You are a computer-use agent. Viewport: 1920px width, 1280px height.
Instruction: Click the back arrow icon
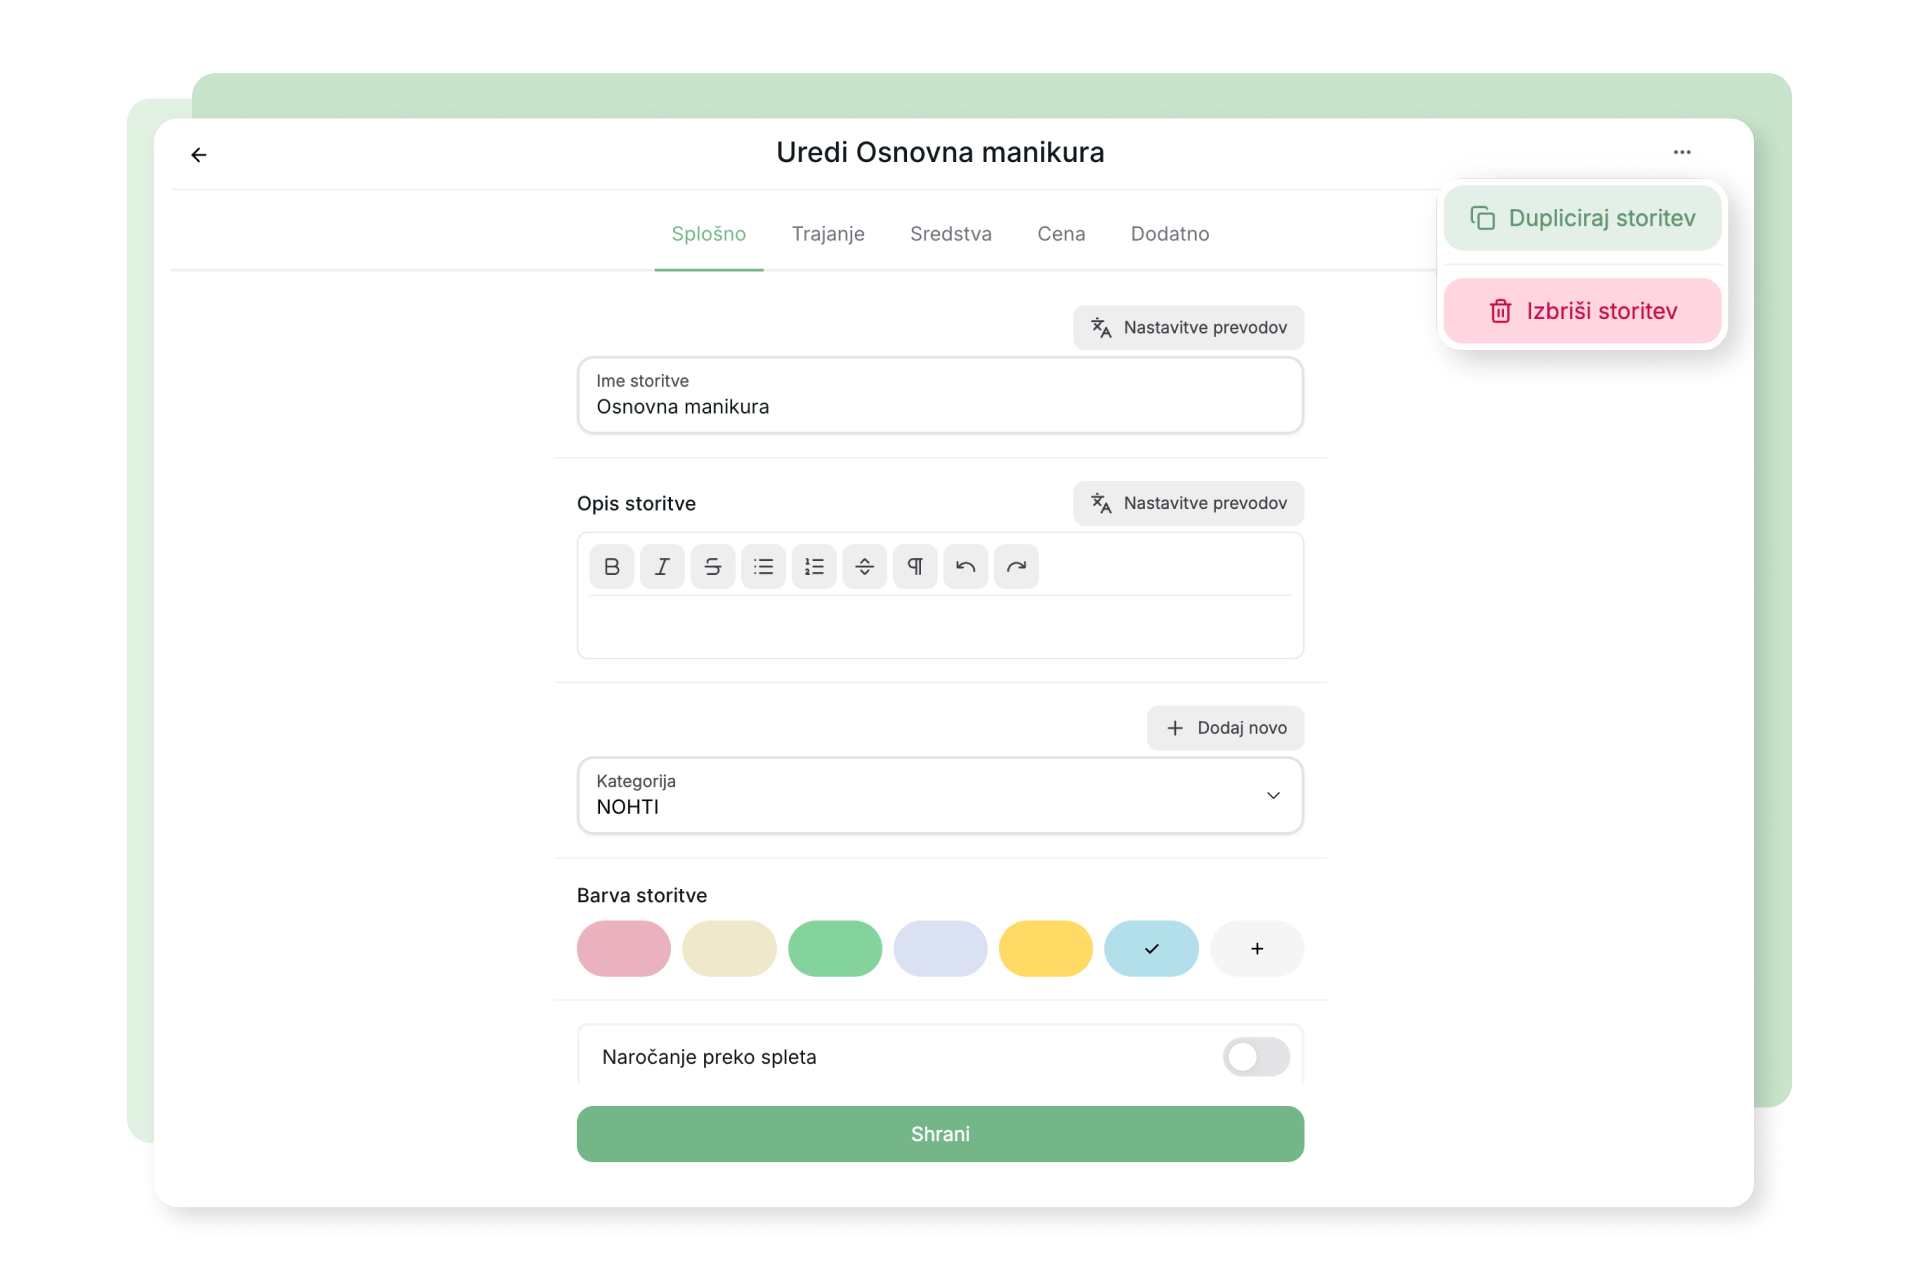coord(199,154)
